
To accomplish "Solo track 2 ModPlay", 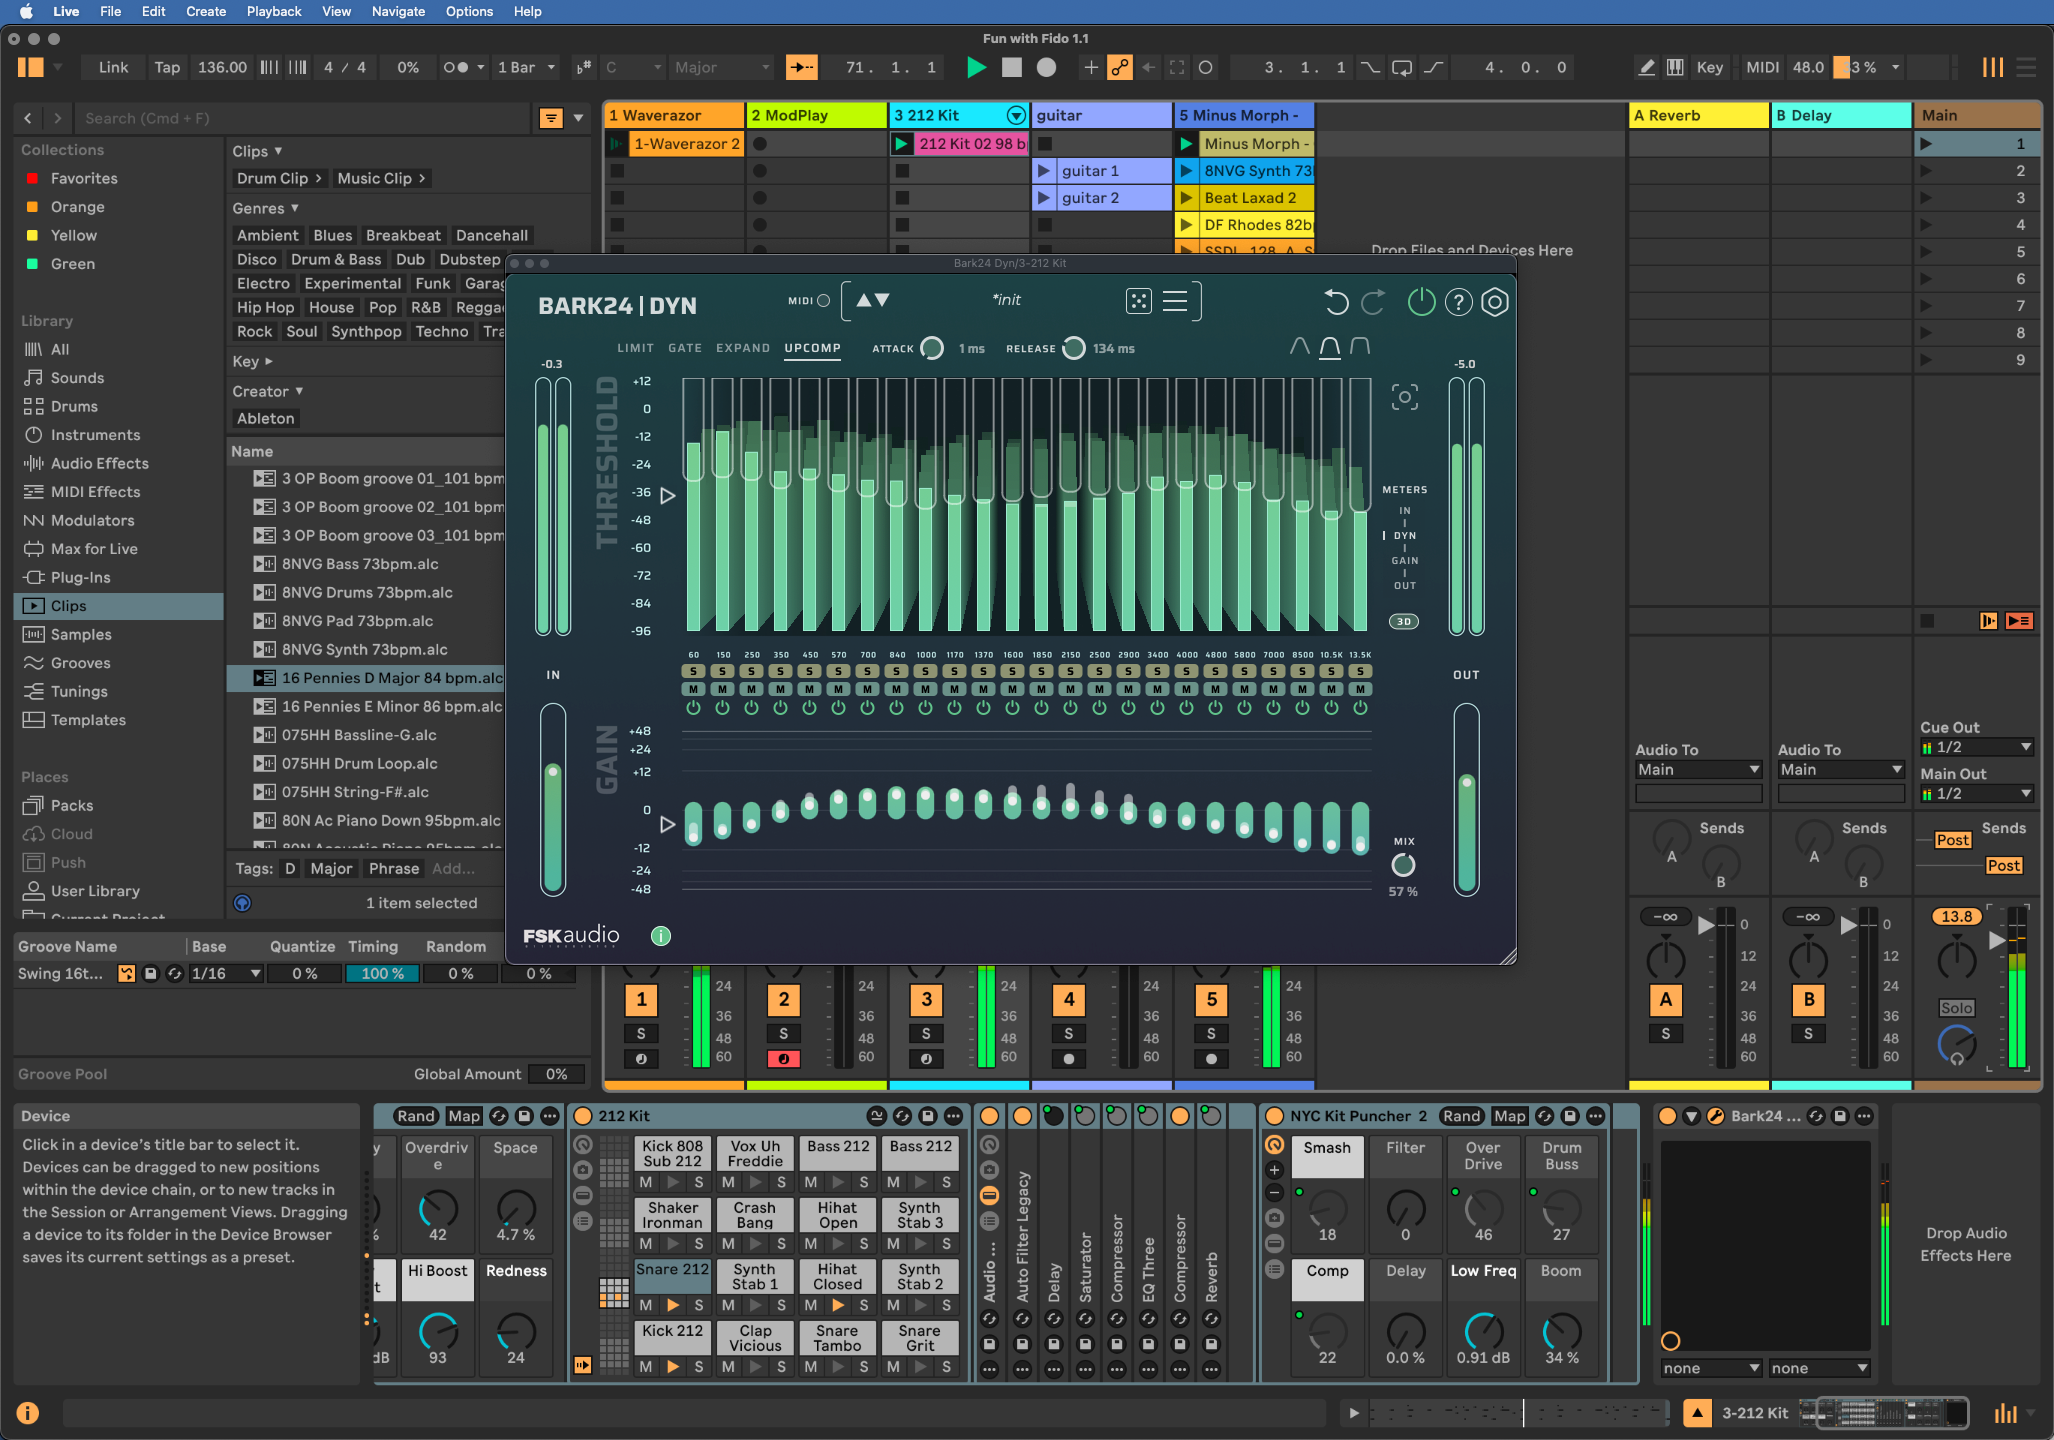I will pyautogui.click(x=783, y=1034).
